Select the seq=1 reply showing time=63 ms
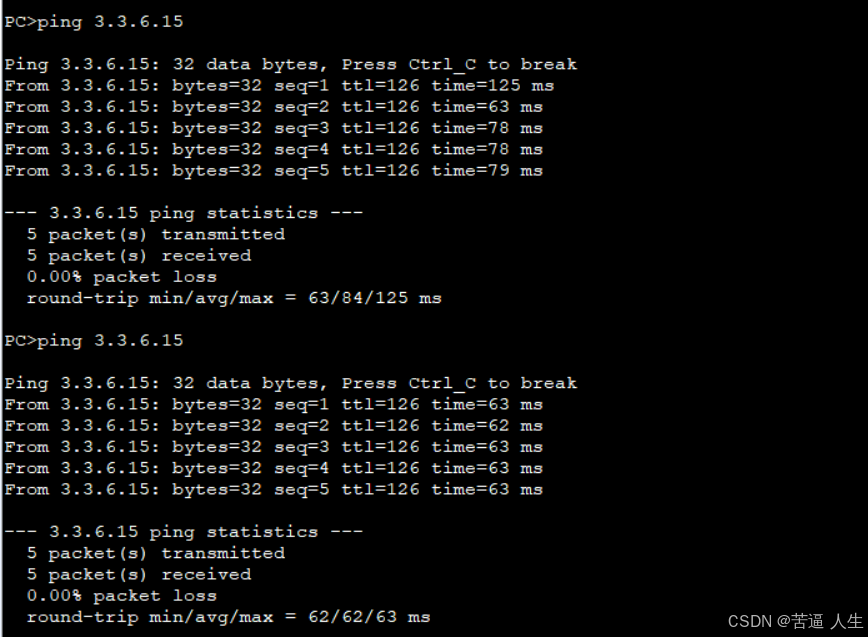 click(x=273, y=405)
